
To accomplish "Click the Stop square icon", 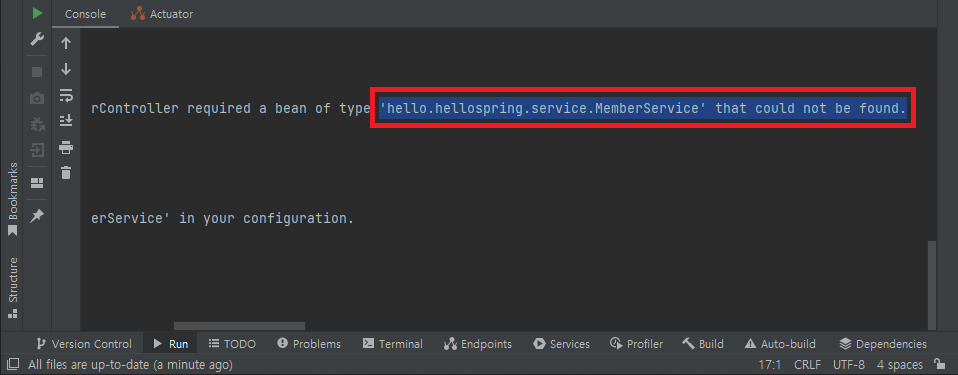I will point(37,72).
